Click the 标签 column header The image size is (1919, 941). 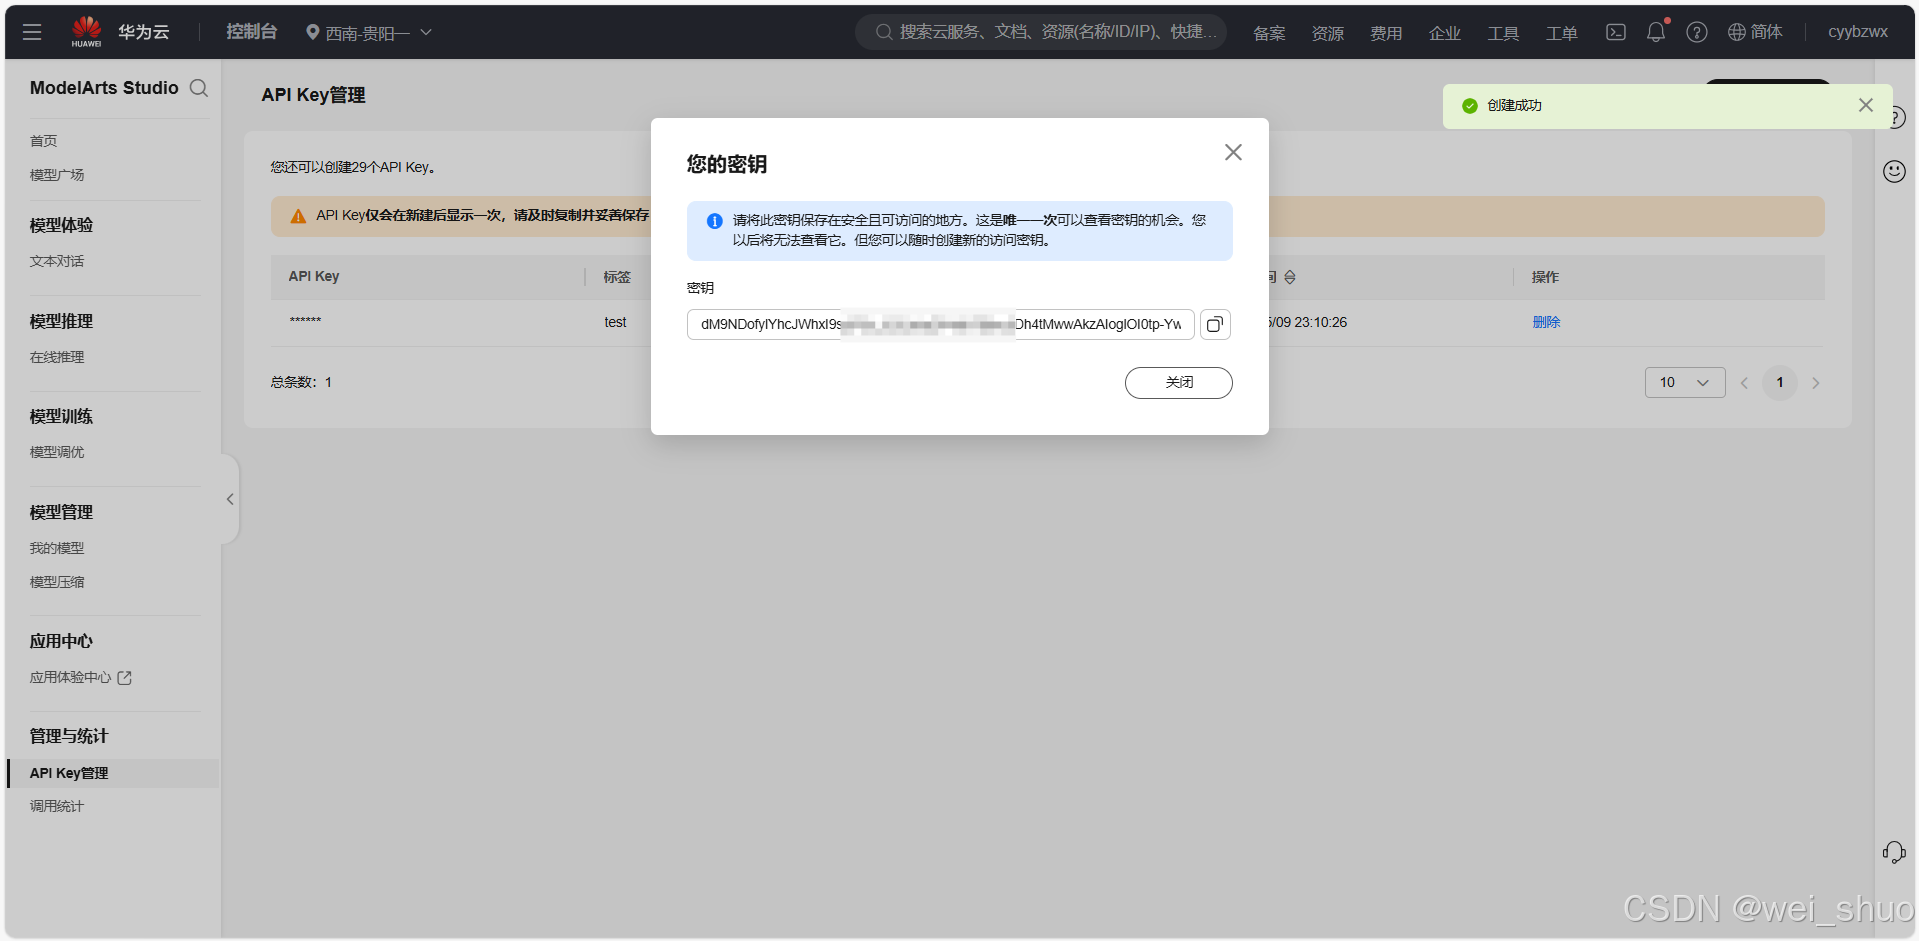tap(617, 277)
